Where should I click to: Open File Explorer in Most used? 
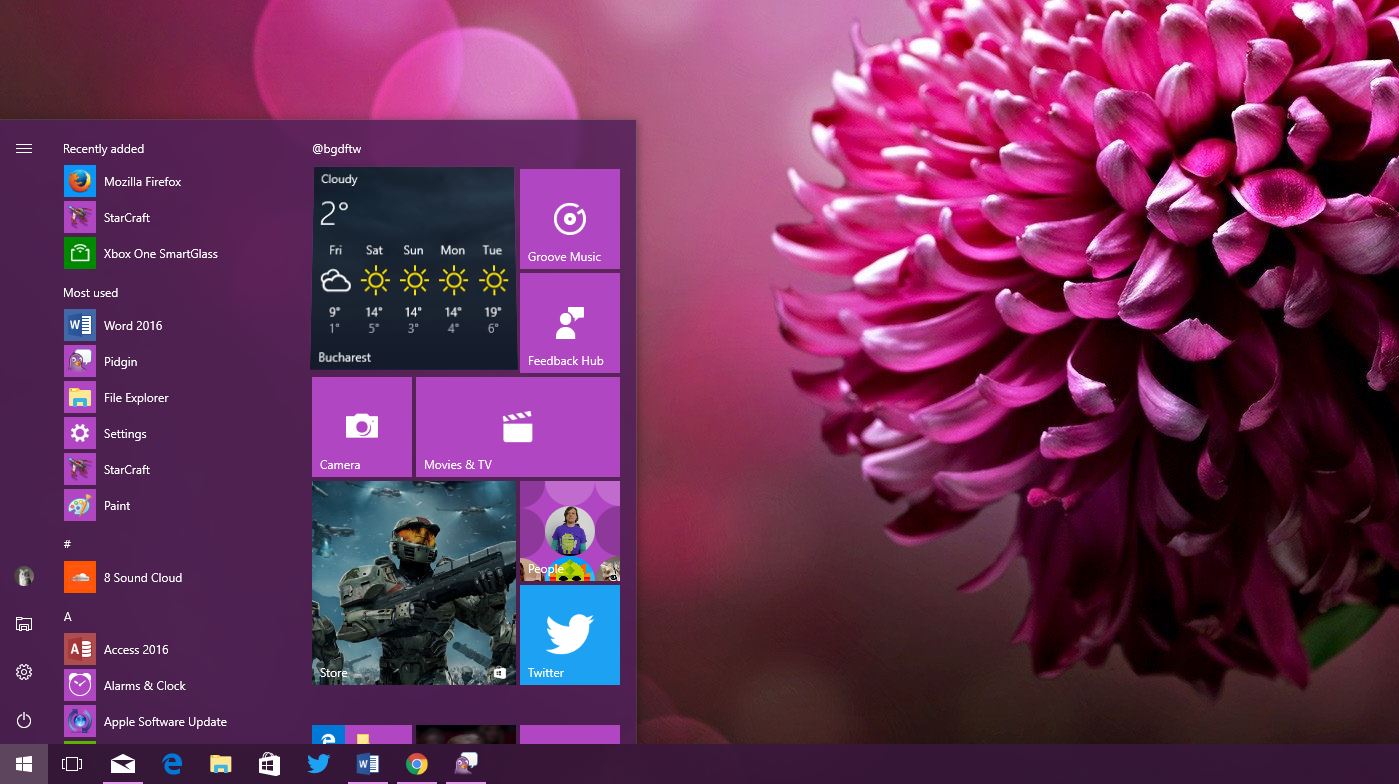[x=180, y=398]
